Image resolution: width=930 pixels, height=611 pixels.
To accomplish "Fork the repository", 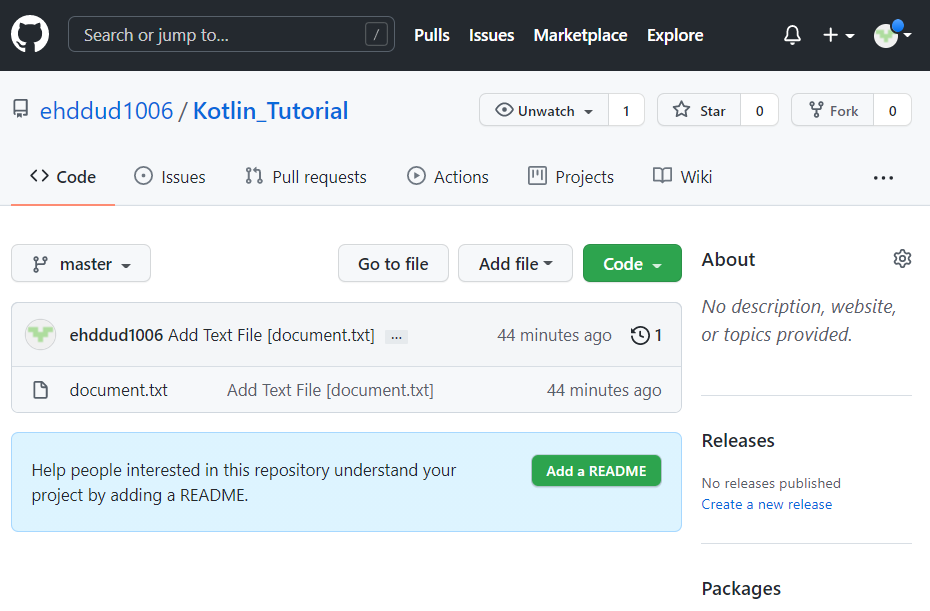I will pyautogui.click(x=833, y=110).
